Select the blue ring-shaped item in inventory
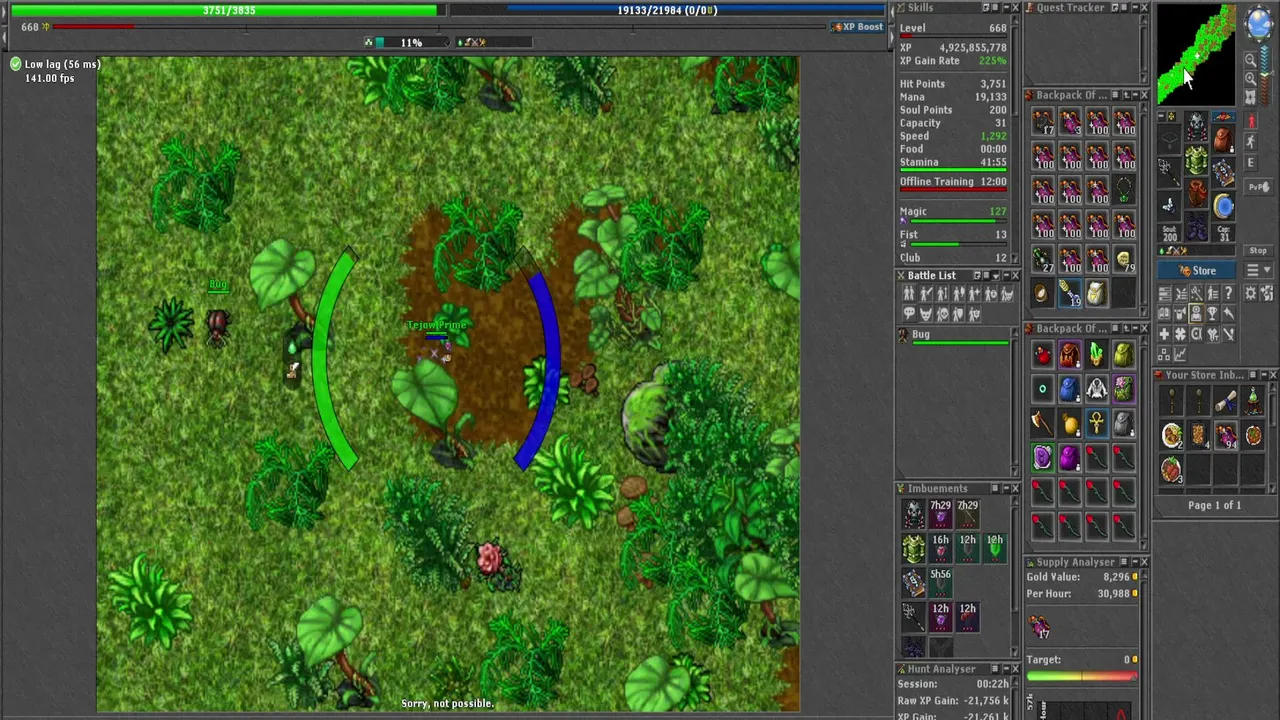 click(x=1223, y=206)
